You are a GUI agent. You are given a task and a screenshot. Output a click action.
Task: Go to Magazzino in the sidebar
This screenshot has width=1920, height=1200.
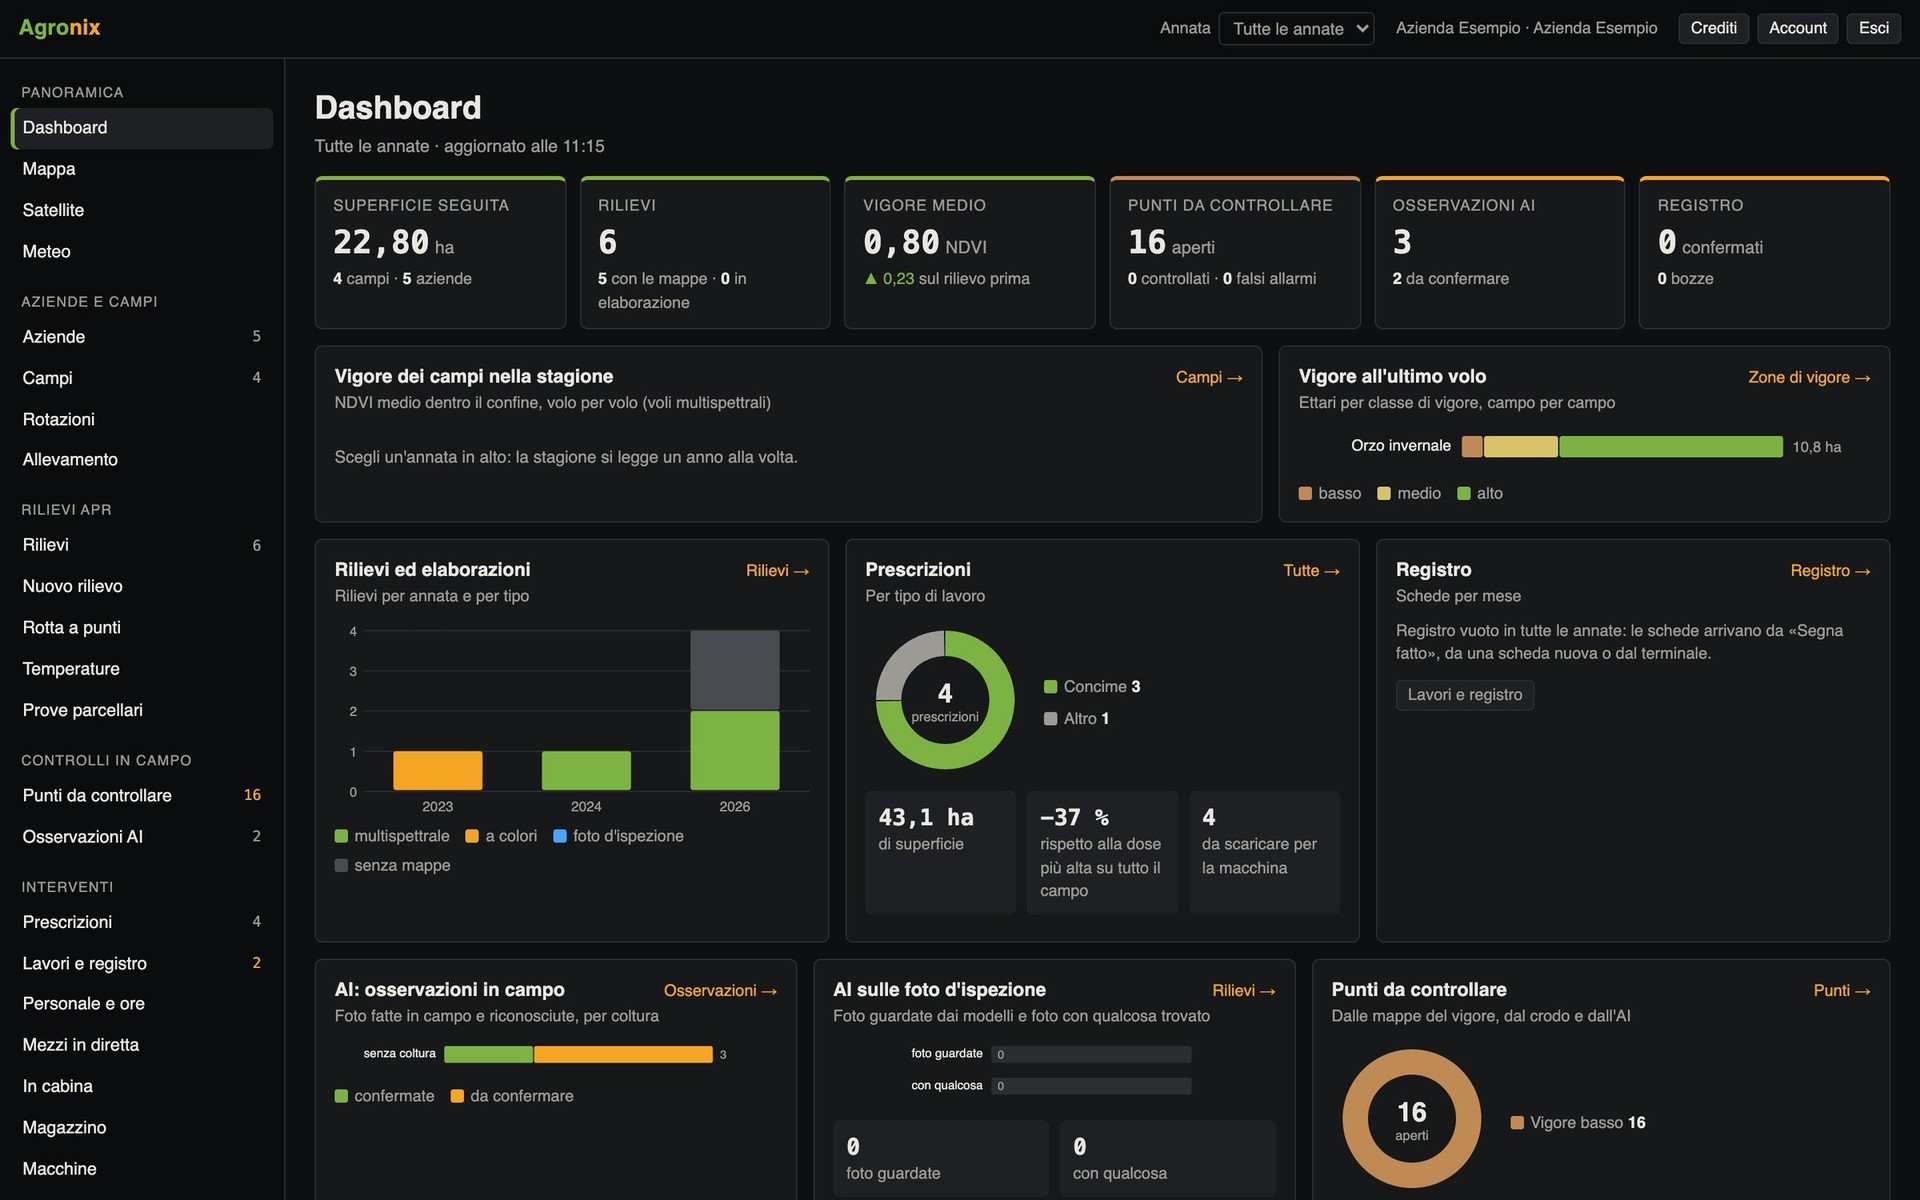coord(142,1127)
